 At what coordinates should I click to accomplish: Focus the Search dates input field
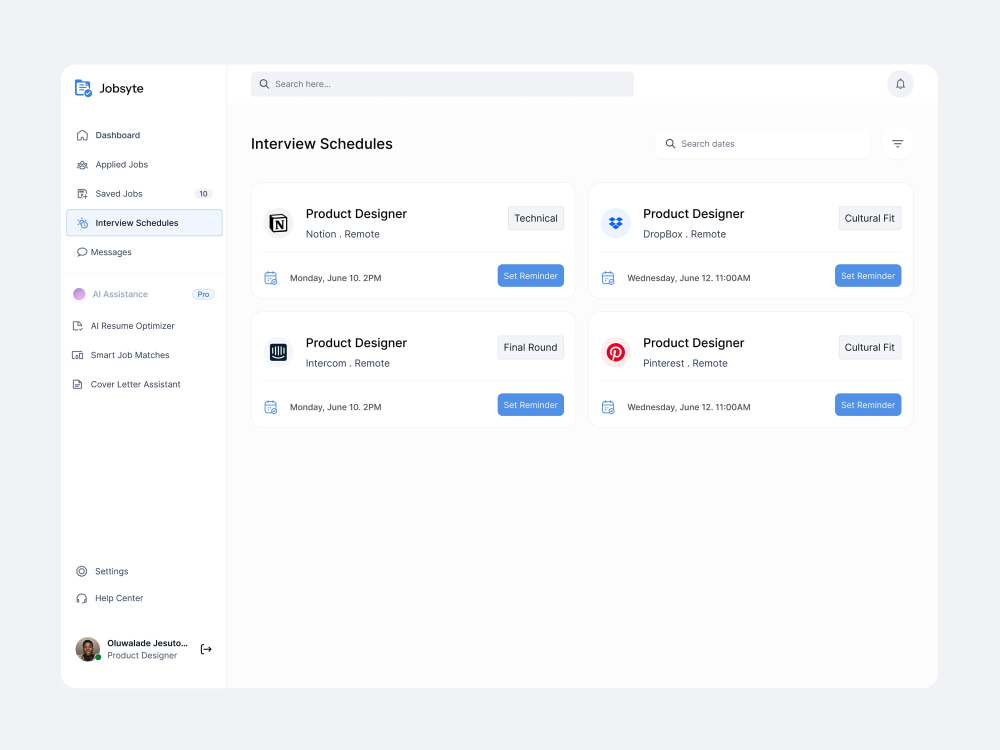[763, 143]
